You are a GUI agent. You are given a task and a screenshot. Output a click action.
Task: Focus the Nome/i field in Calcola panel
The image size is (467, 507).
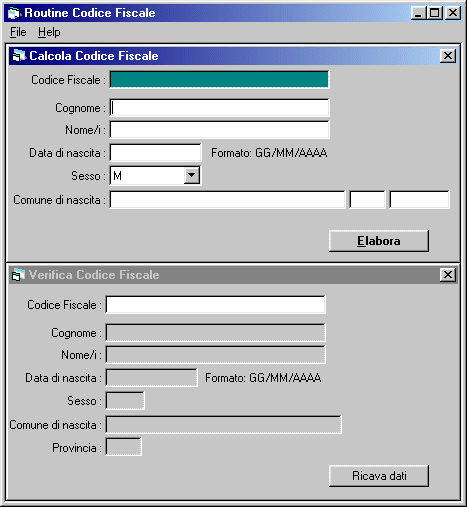pos(219,130)
